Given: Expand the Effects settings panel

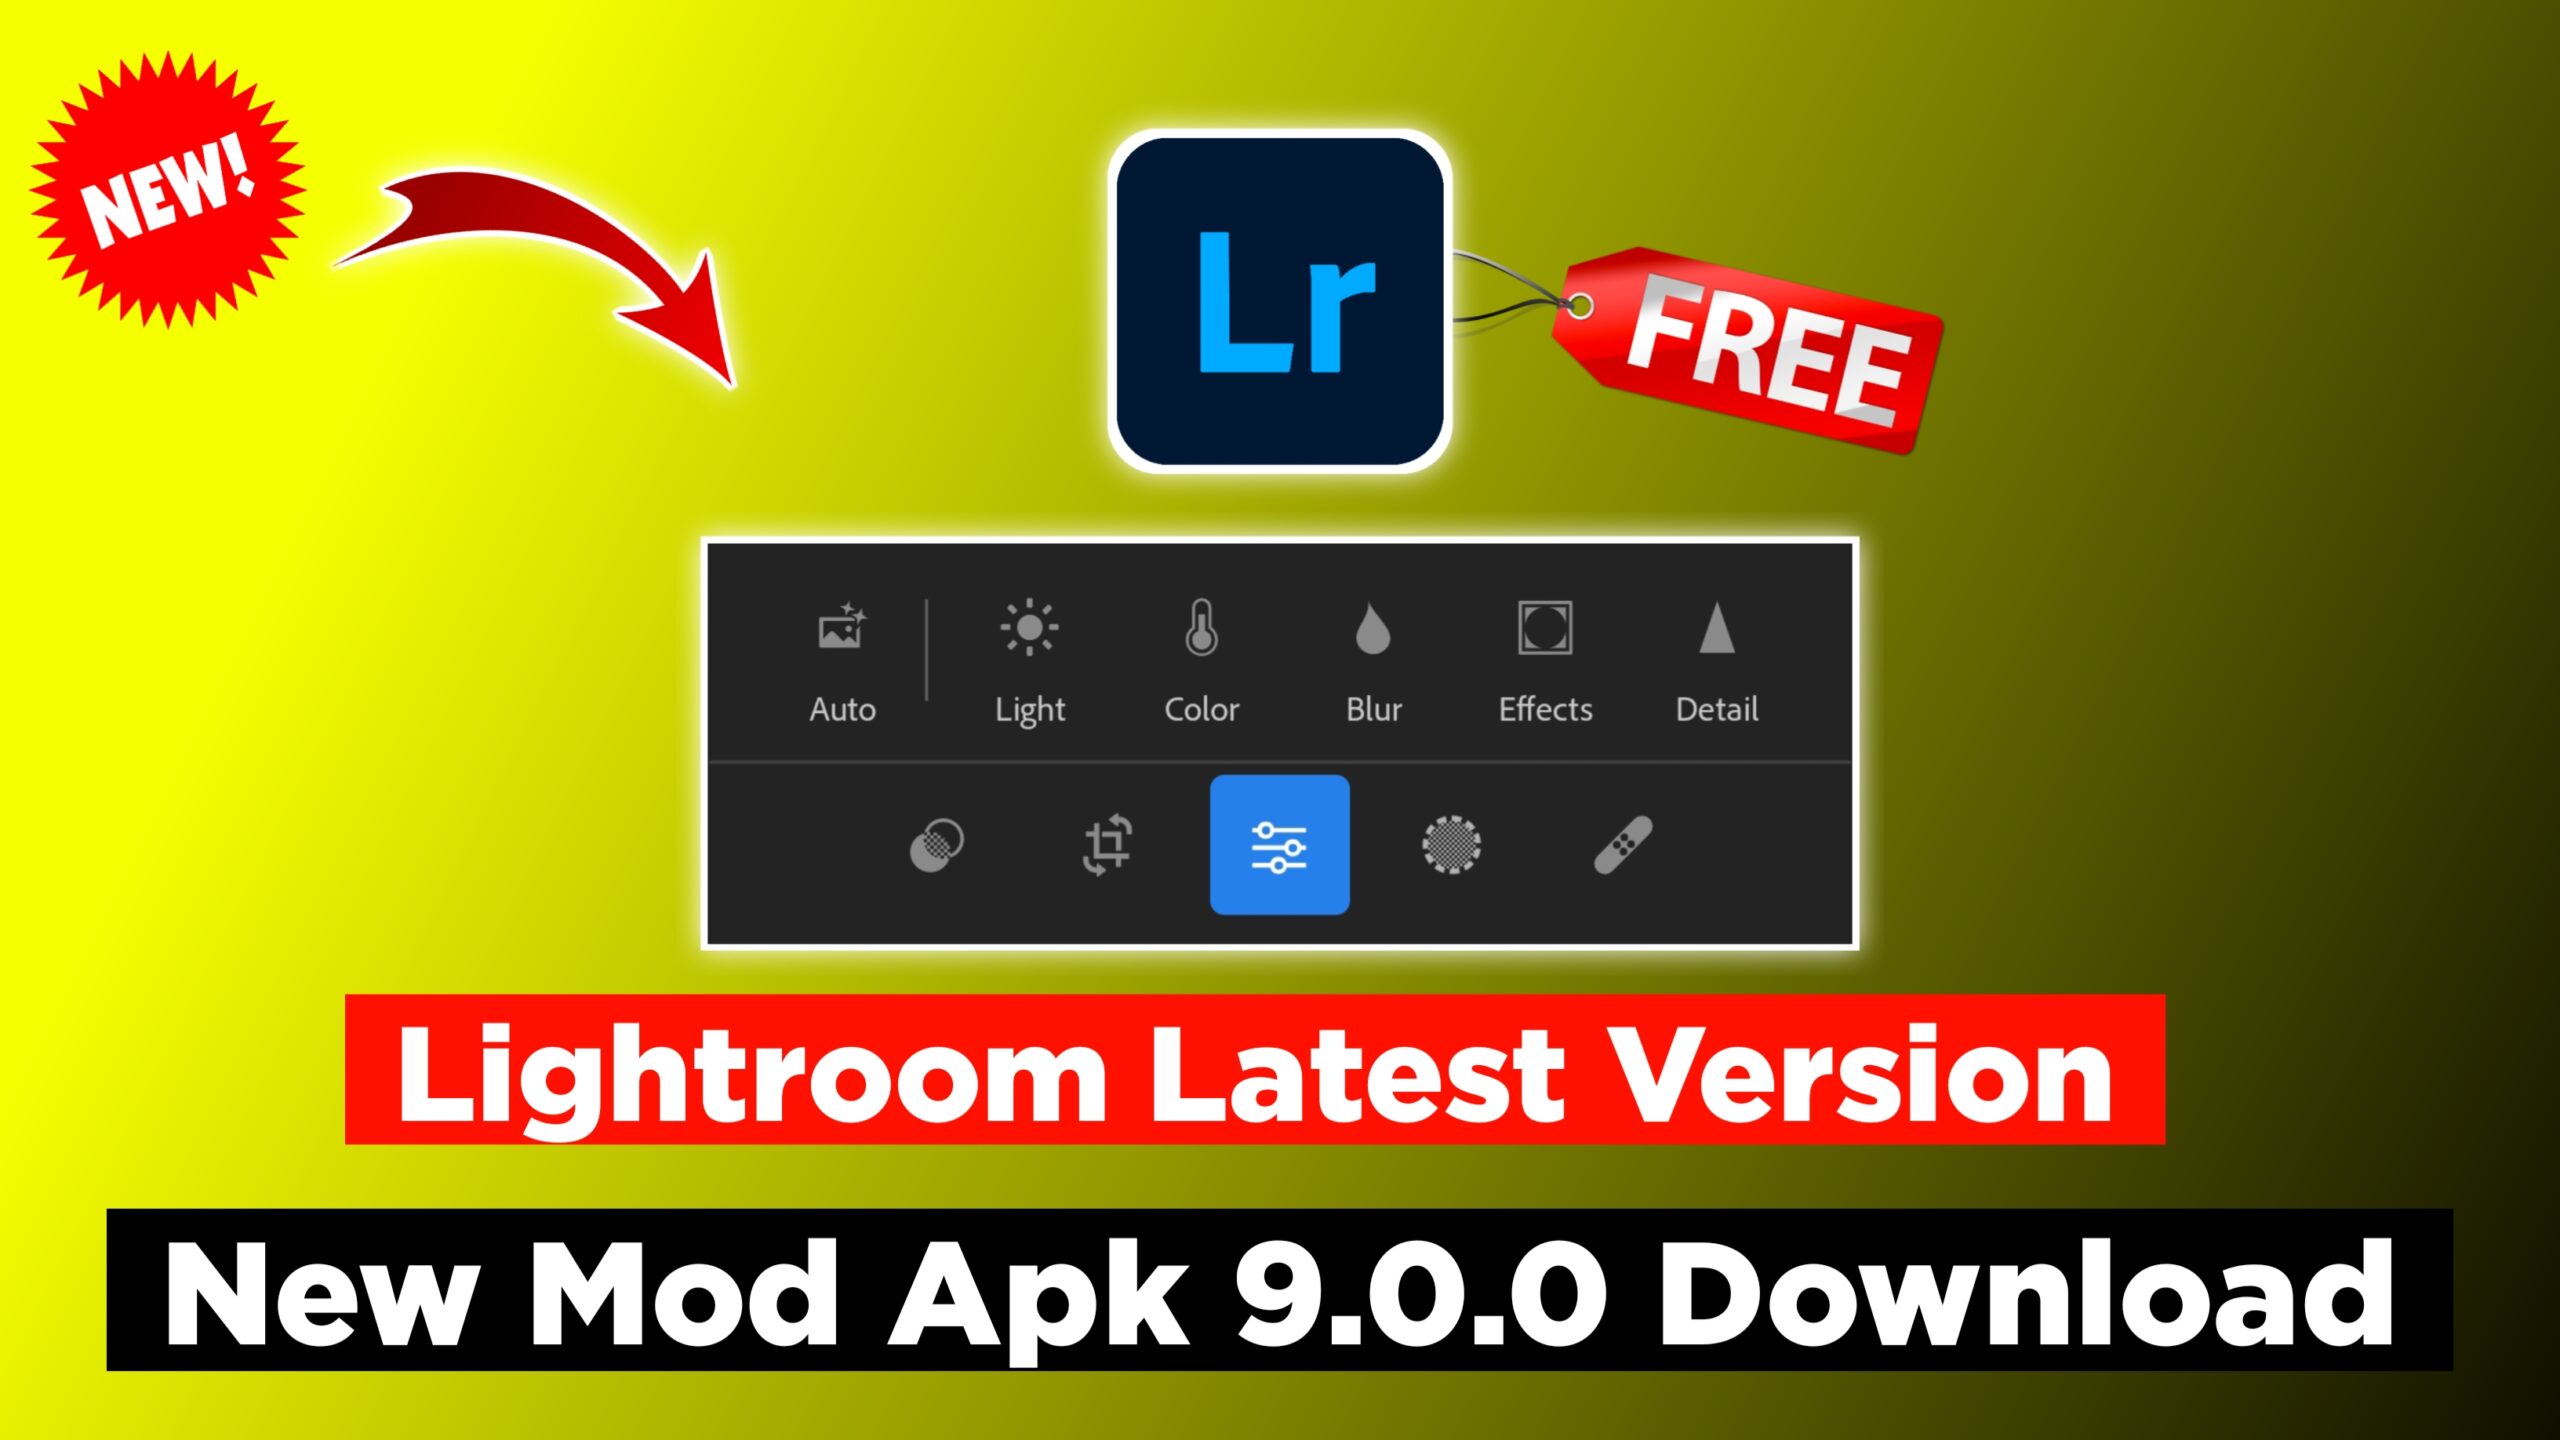Looking at the screenshot, I should (1545, 658).
